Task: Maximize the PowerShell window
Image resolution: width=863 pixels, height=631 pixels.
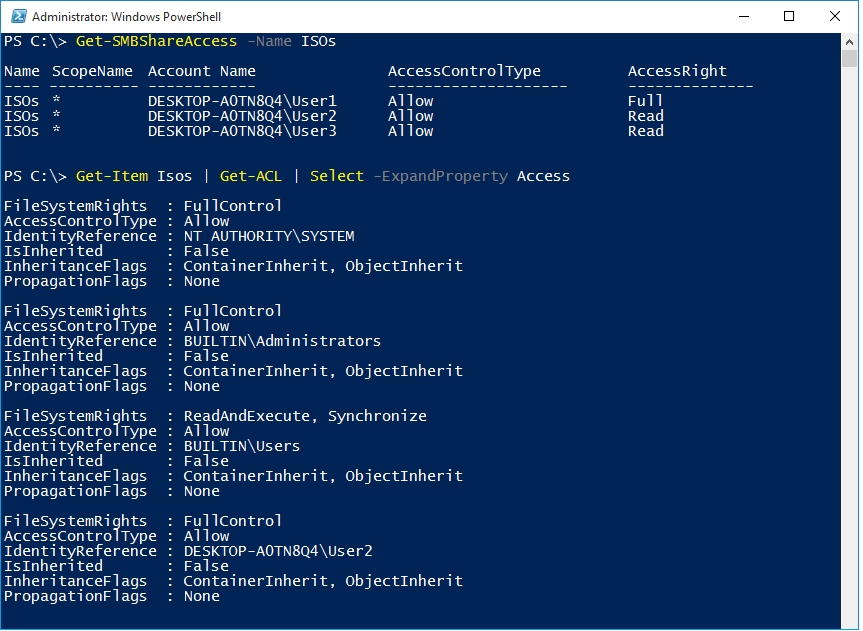Action: [789, 17]
